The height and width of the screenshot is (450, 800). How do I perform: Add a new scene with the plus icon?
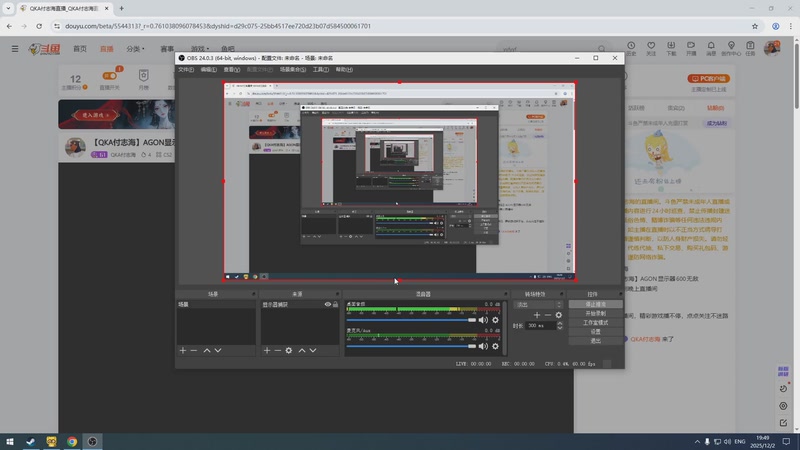pos(183,351)
